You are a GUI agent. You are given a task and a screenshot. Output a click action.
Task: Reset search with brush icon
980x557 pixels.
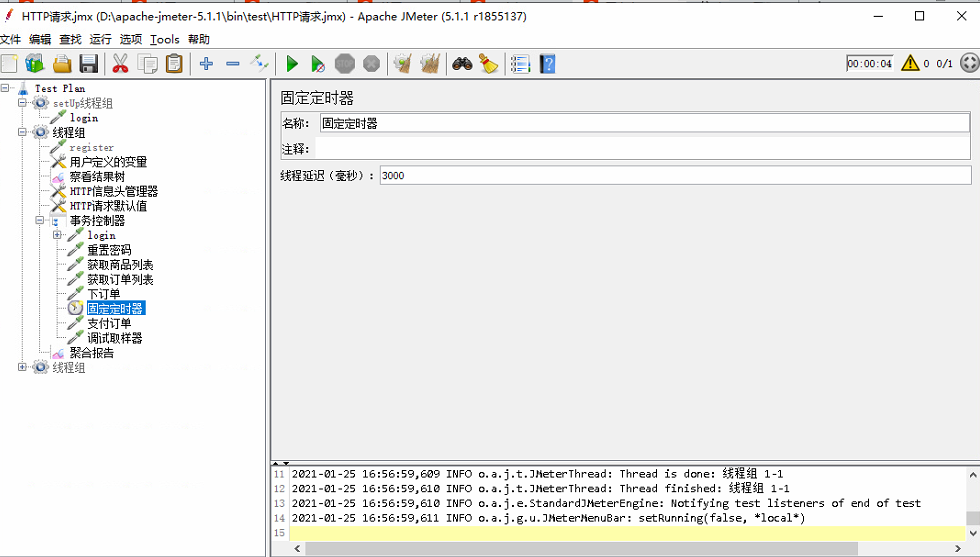[x=489, y=64]
